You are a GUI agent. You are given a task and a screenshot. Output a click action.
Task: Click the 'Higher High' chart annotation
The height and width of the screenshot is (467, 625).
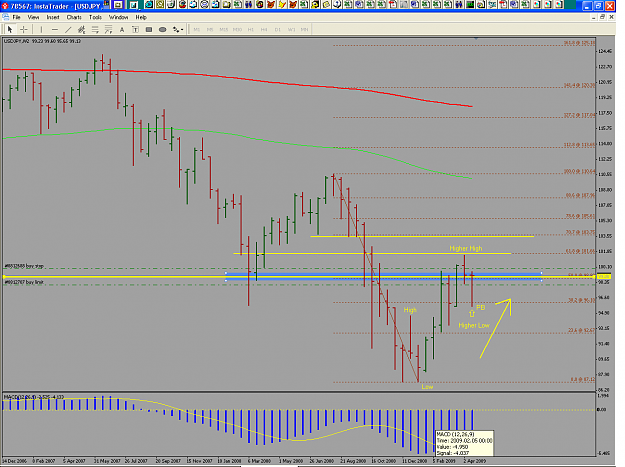point(466,248)
